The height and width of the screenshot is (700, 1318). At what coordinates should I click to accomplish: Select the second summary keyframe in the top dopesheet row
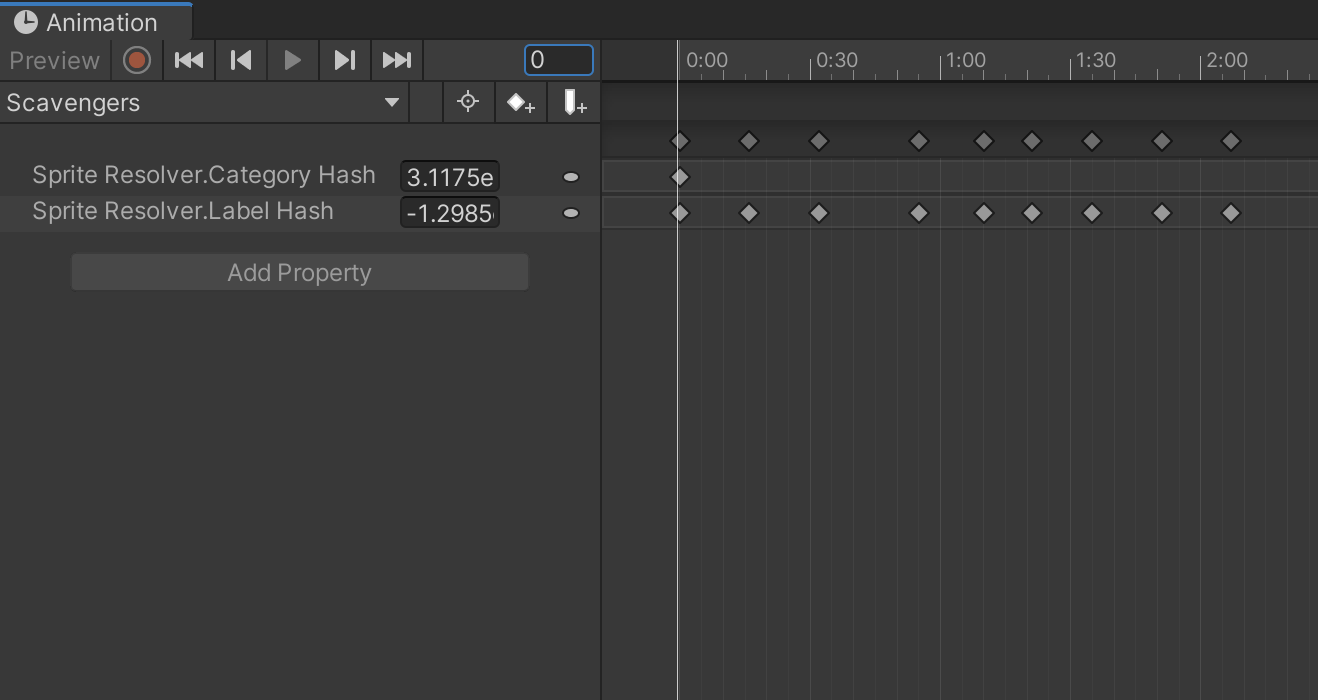tap(749, 141)
